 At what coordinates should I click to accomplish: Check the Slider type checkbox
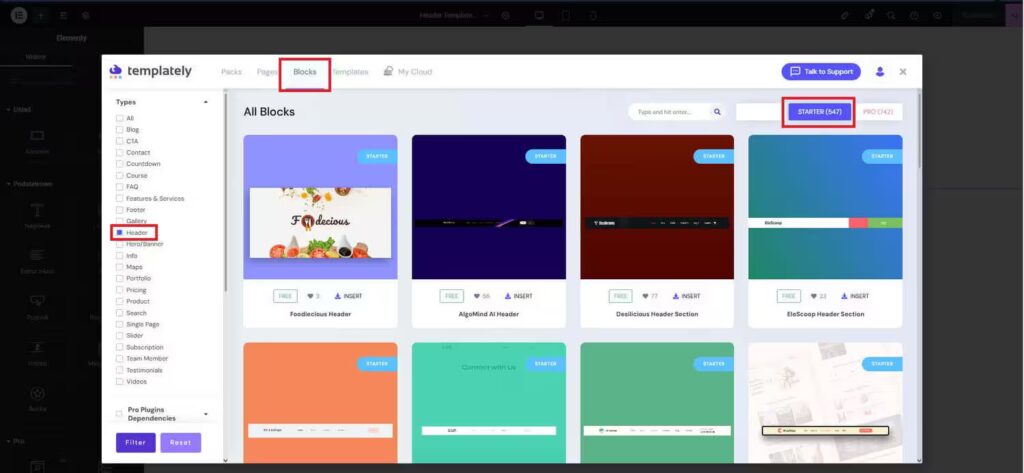click(x=120, y=336)
